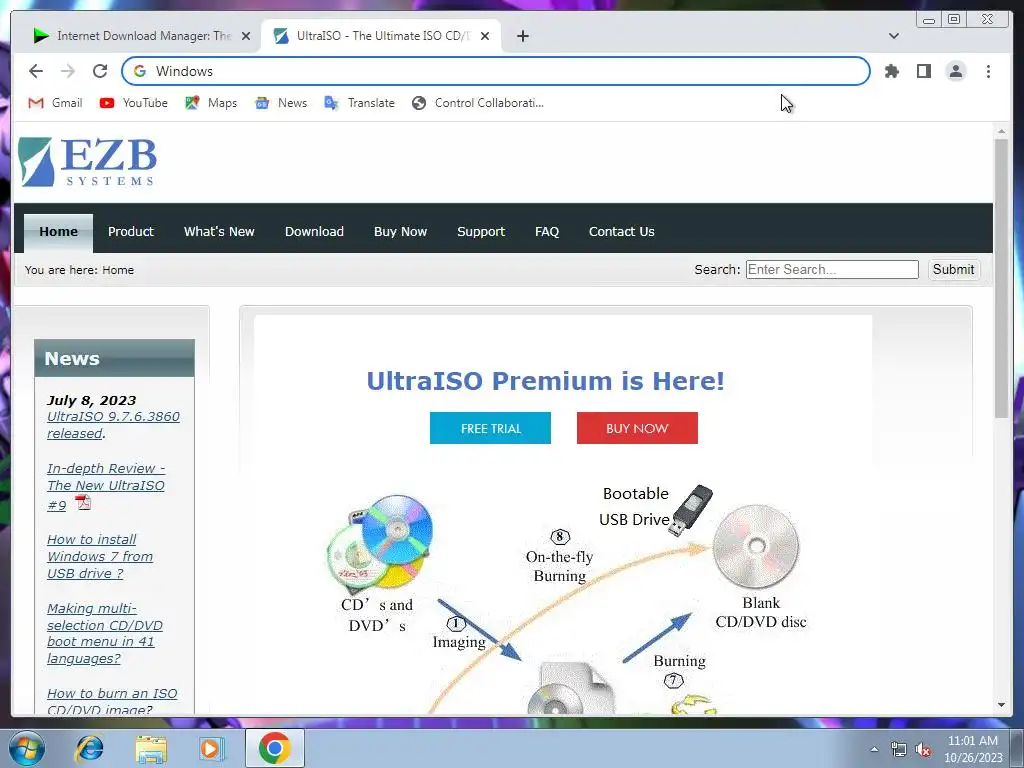
Task: Expand the tab search dropdown arrow
Action: click(893, 36)
